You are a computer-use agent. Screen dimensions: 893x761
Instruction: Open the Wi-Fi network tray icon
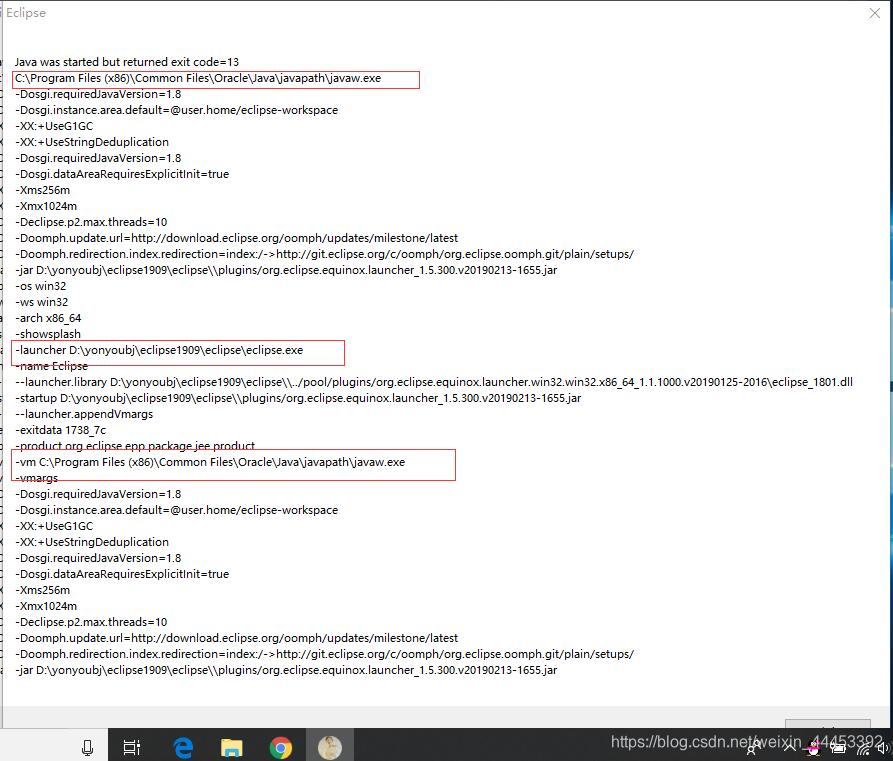864,748
